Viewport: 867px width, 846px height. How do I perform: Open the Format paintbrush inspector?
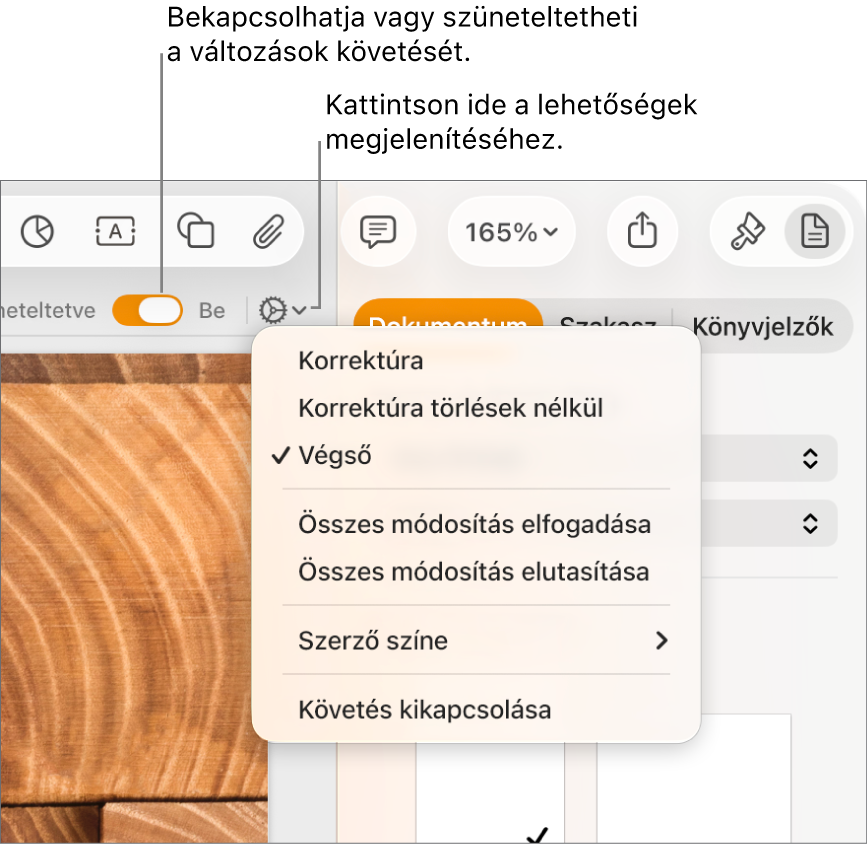click(748, 231)
